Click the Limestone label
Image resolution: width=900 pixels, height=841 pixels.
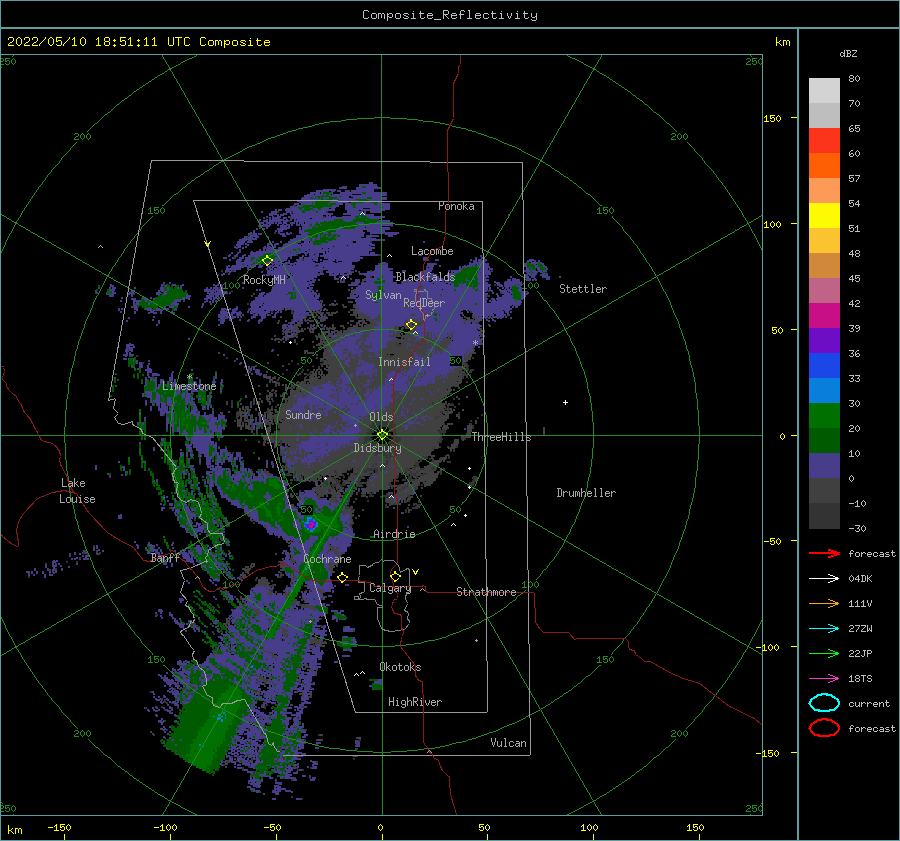pos(189,386)
